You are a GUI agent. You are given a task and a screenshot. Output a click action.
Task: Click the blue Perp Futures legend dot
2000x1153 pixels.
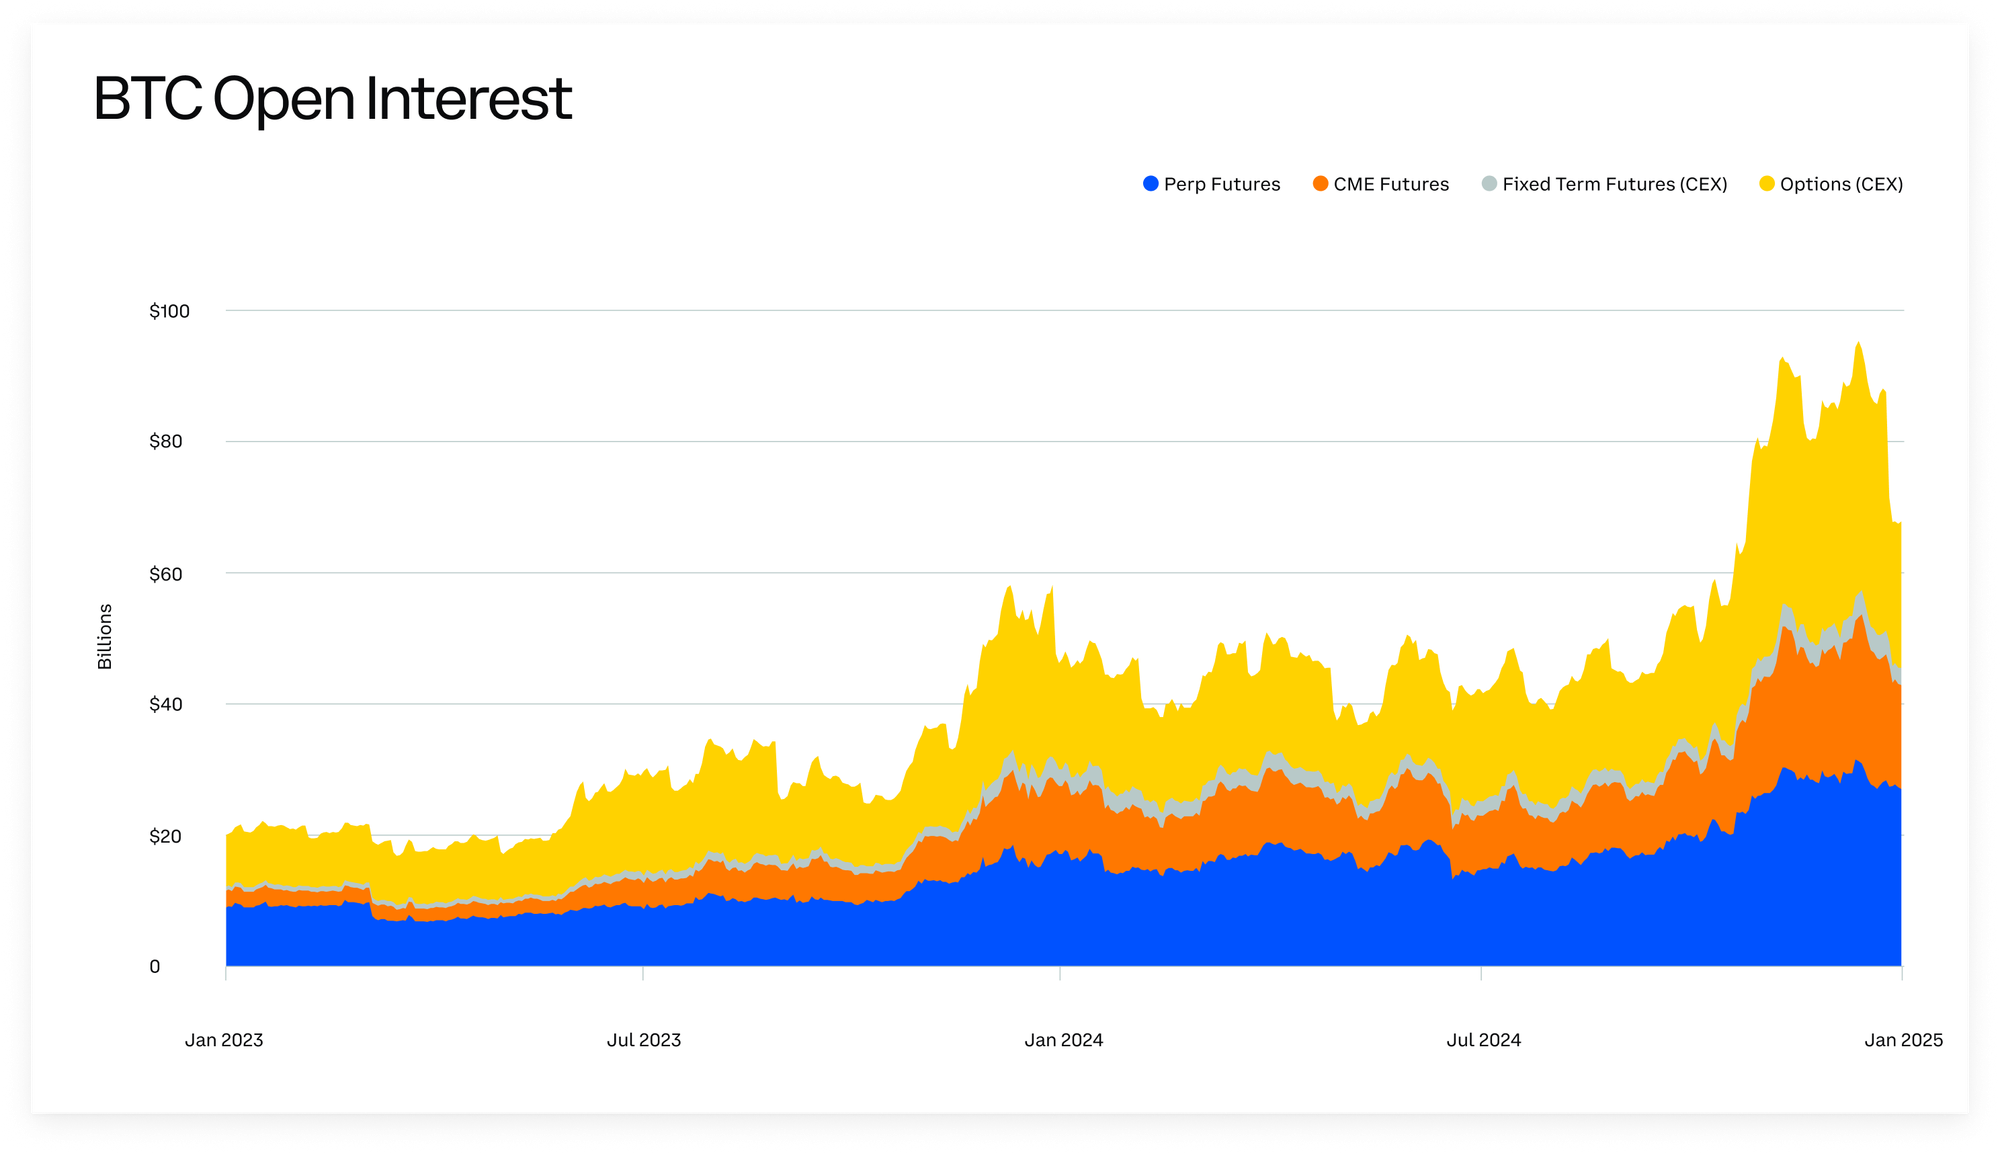(1150, 184)
